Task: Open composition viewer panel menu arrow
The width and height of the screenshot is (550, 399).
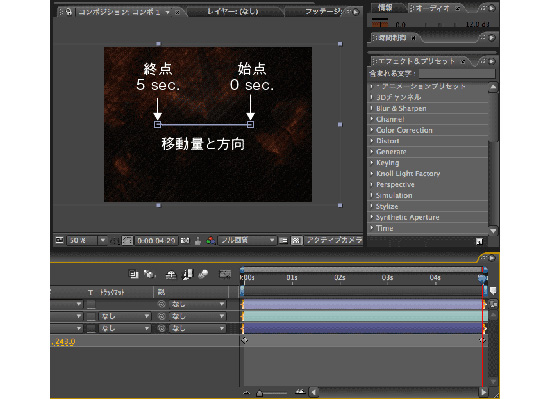Action: [x=355, y=12]
